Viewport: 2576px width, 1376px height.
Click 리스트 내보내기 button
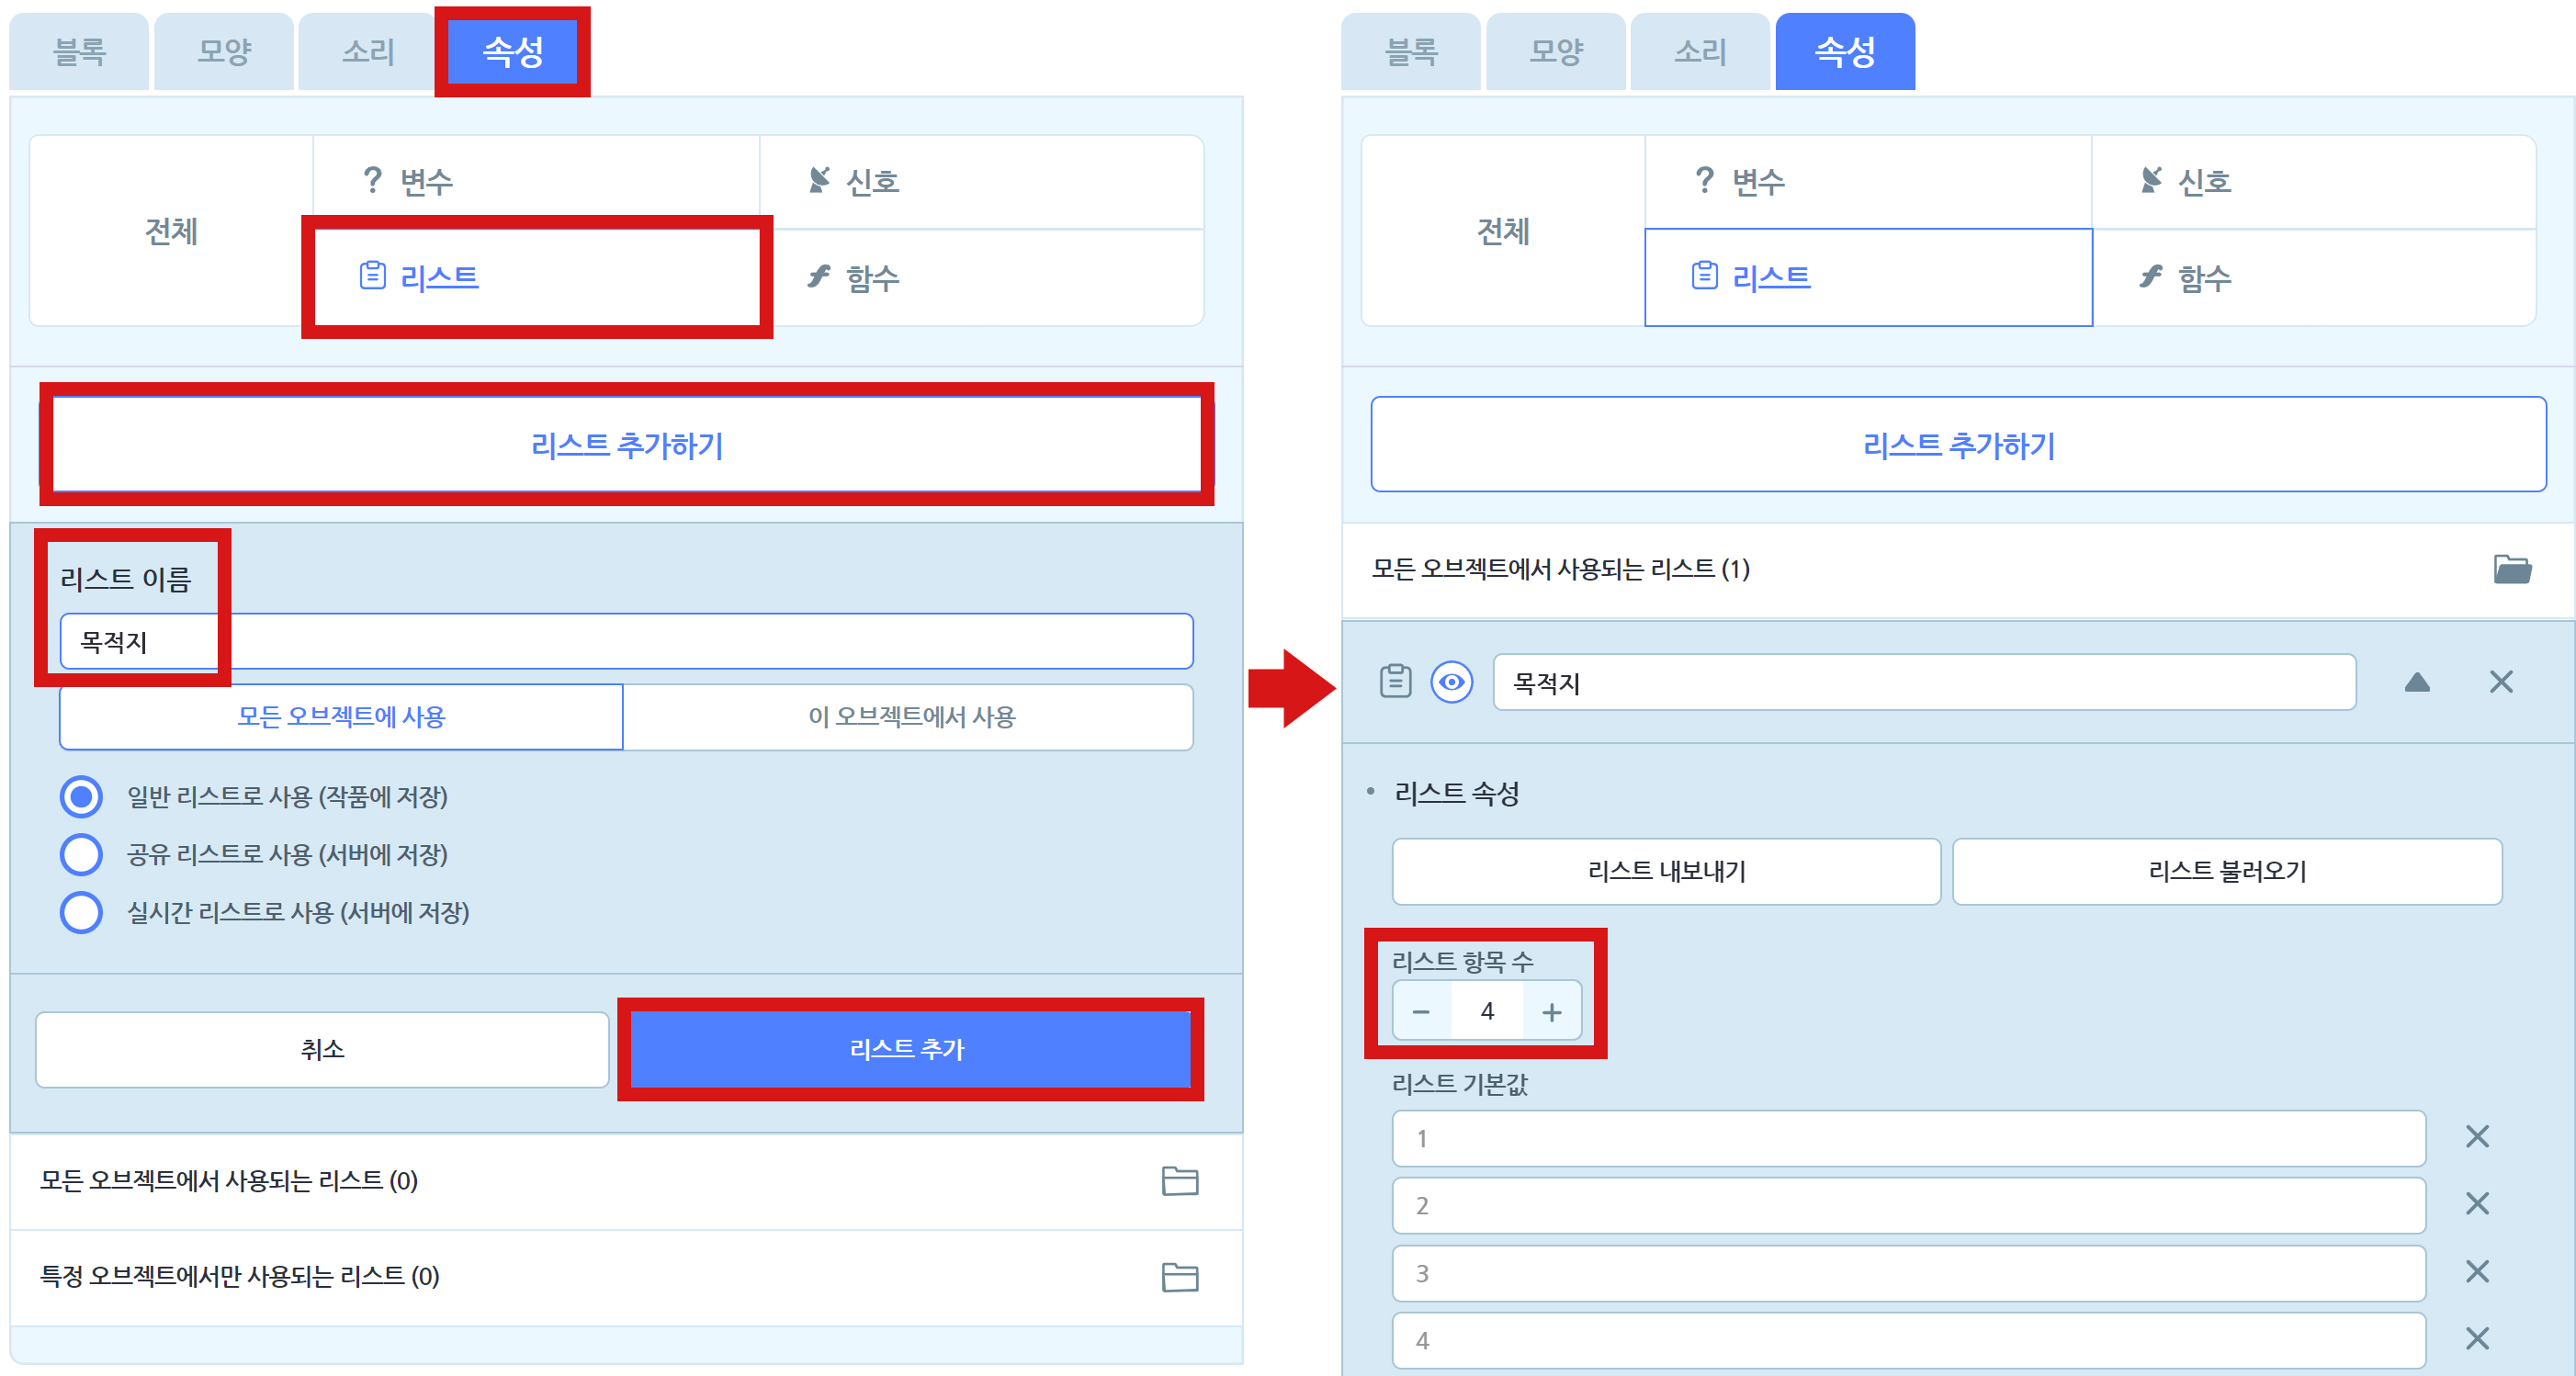1666,871
